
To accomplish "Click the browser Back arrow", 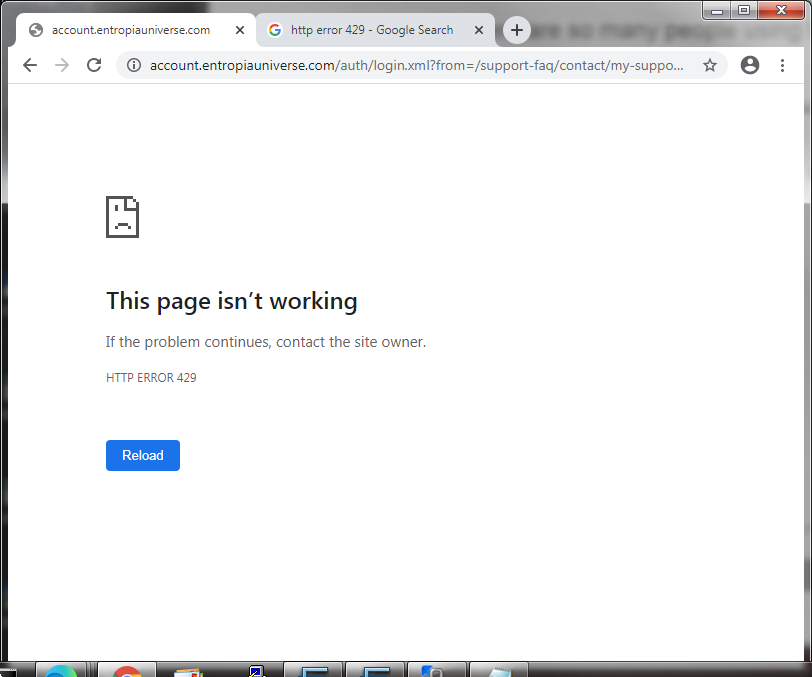I will pos(30,65).
